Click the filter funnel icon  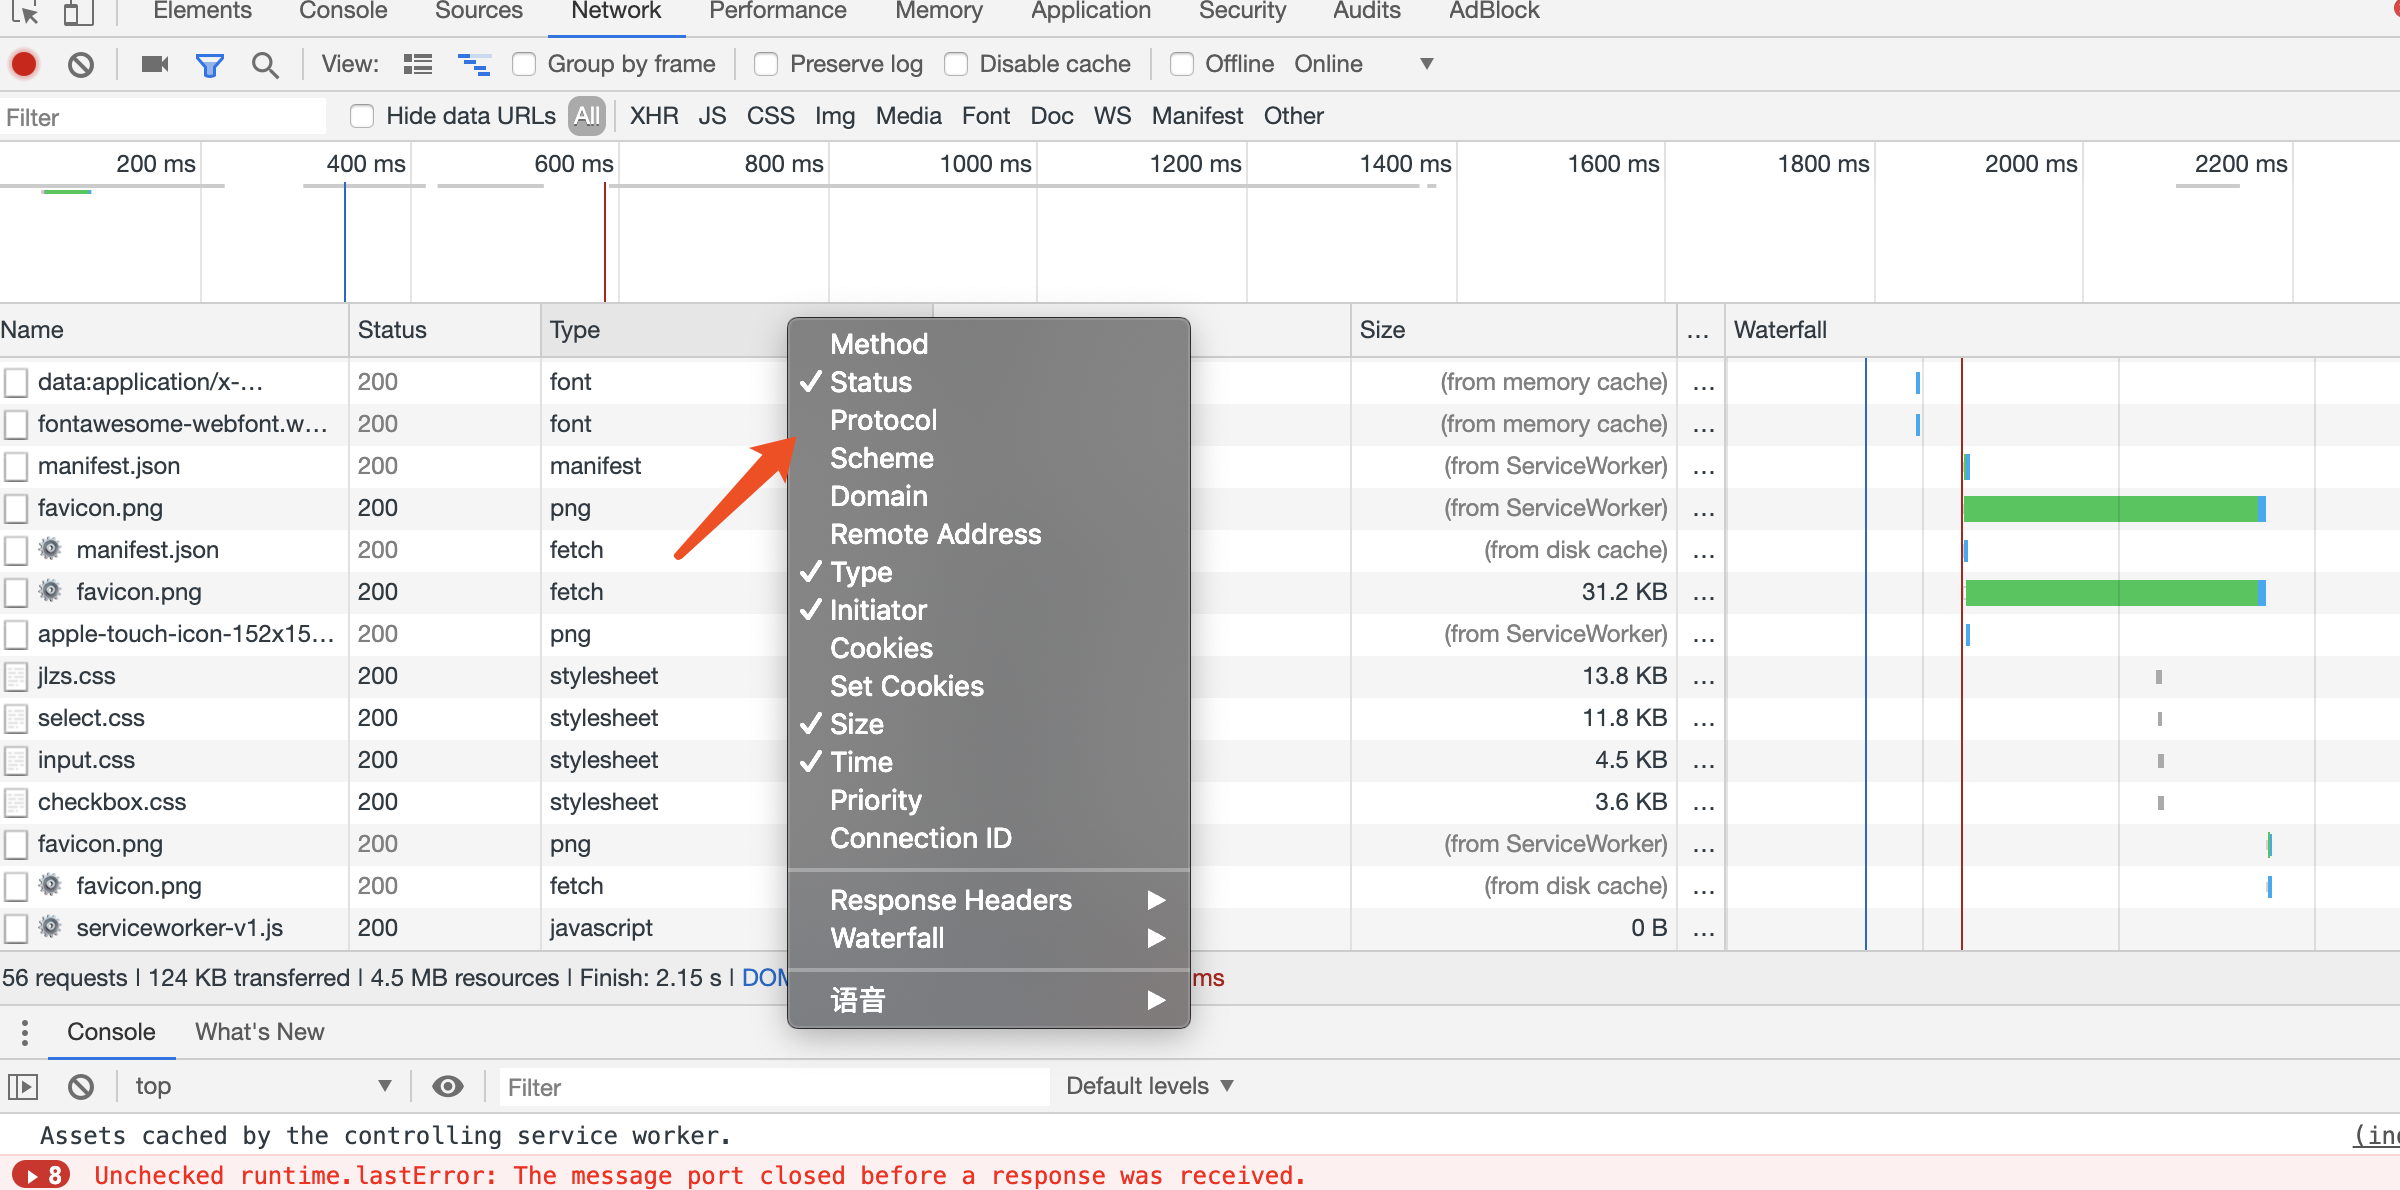(x=211, y=63)
